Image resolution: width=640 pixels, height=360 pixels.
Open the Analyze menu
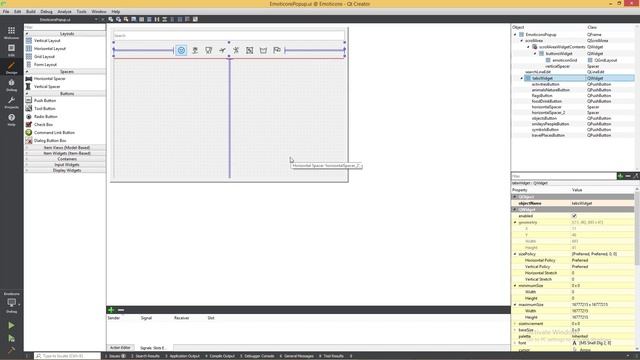point(64,11)
